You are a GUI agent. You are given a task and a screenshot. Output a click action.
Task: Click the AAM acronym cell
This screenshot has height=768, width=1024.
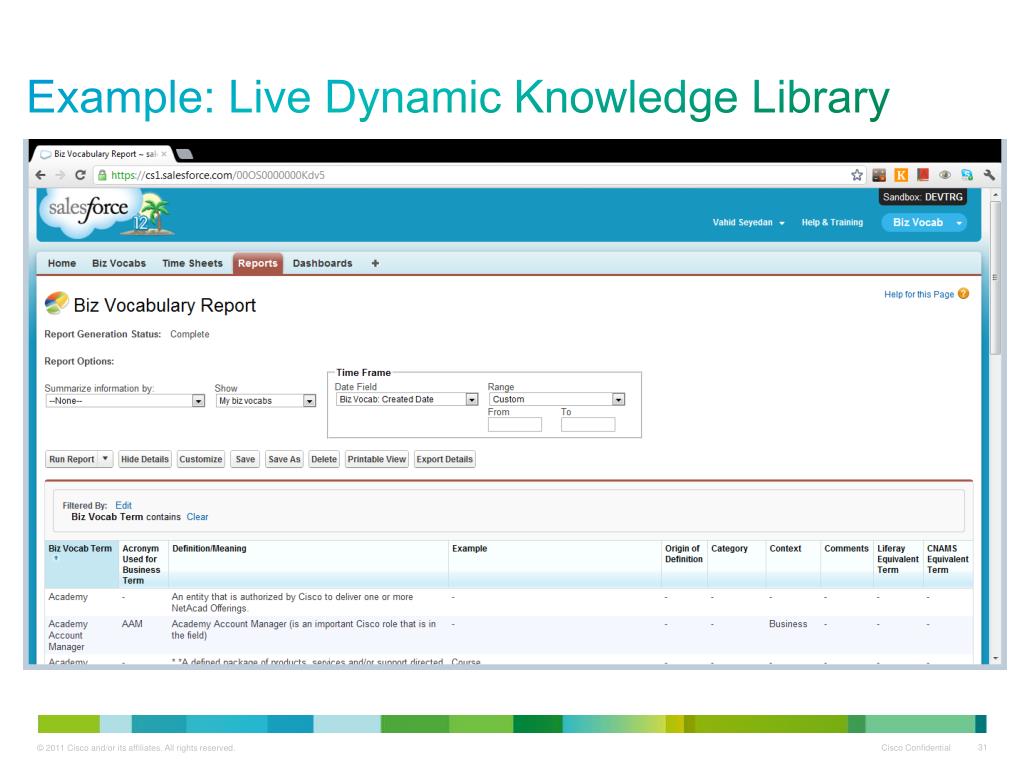(x=132, y=624)
